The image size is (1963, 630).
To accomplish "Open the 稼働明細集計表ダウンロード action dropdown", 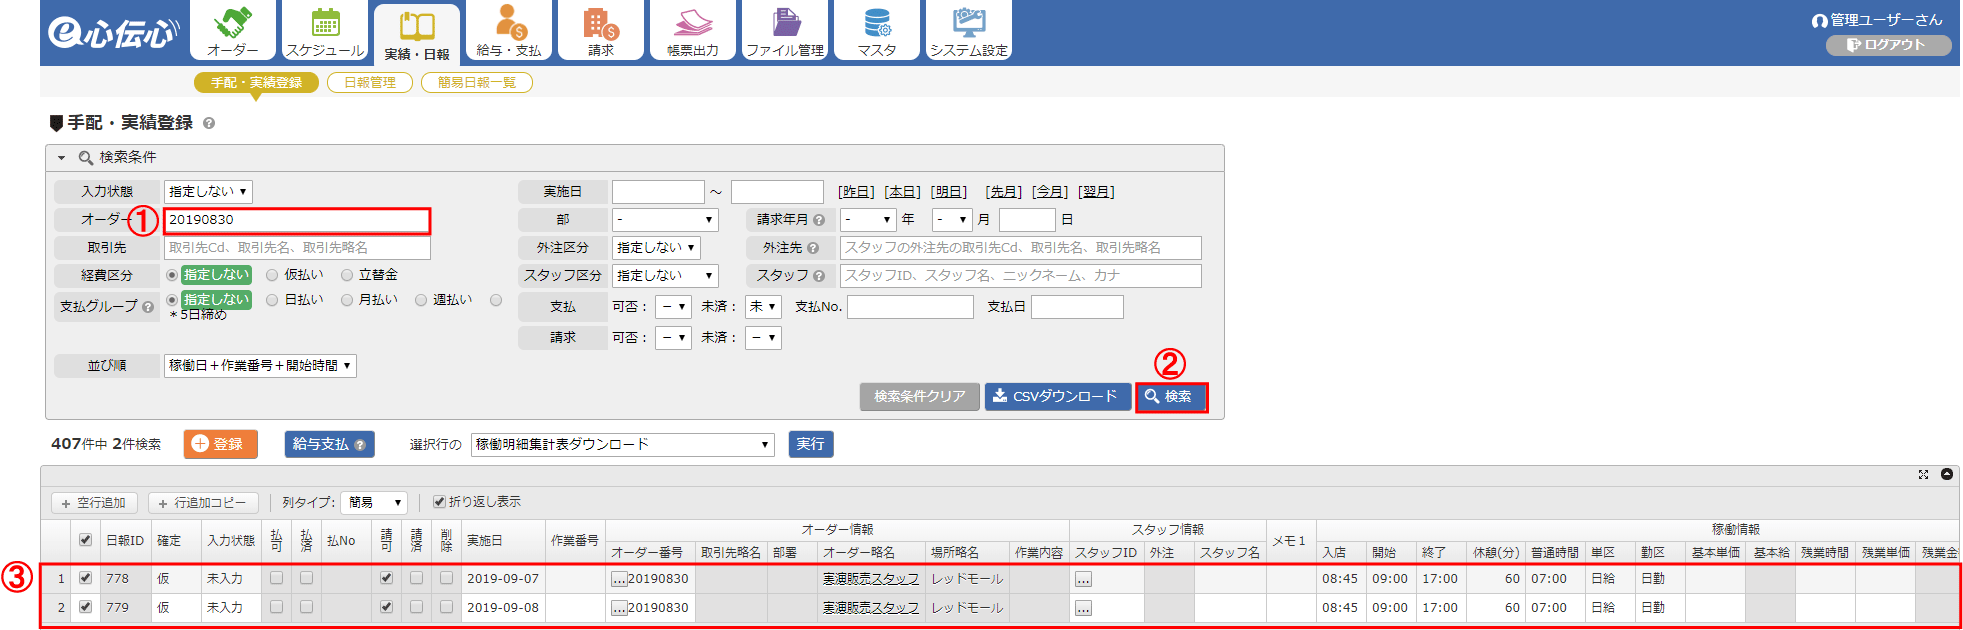I will tap(623, 444).
